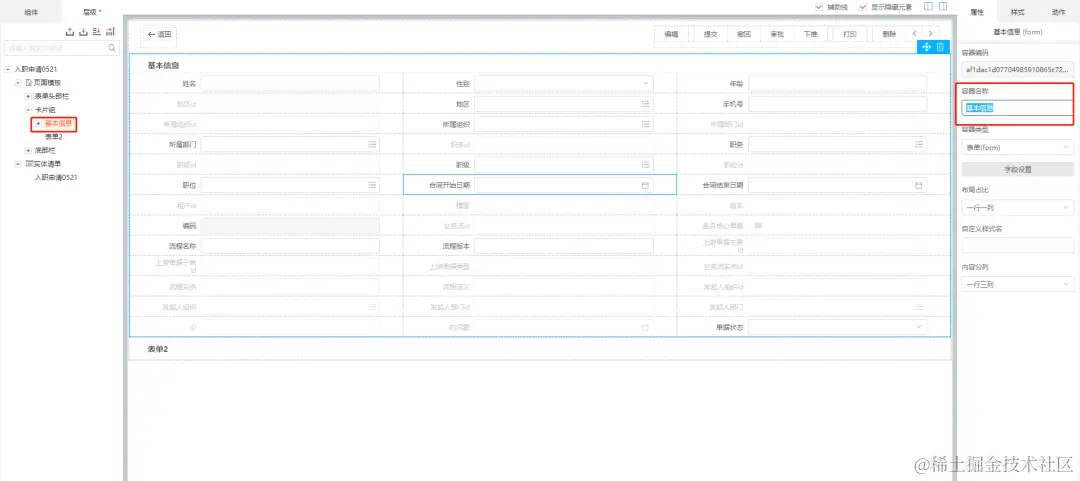Viewport: 1080px width, 481px height.
Task: Click the 撤回 button
Action: (743, 34)
